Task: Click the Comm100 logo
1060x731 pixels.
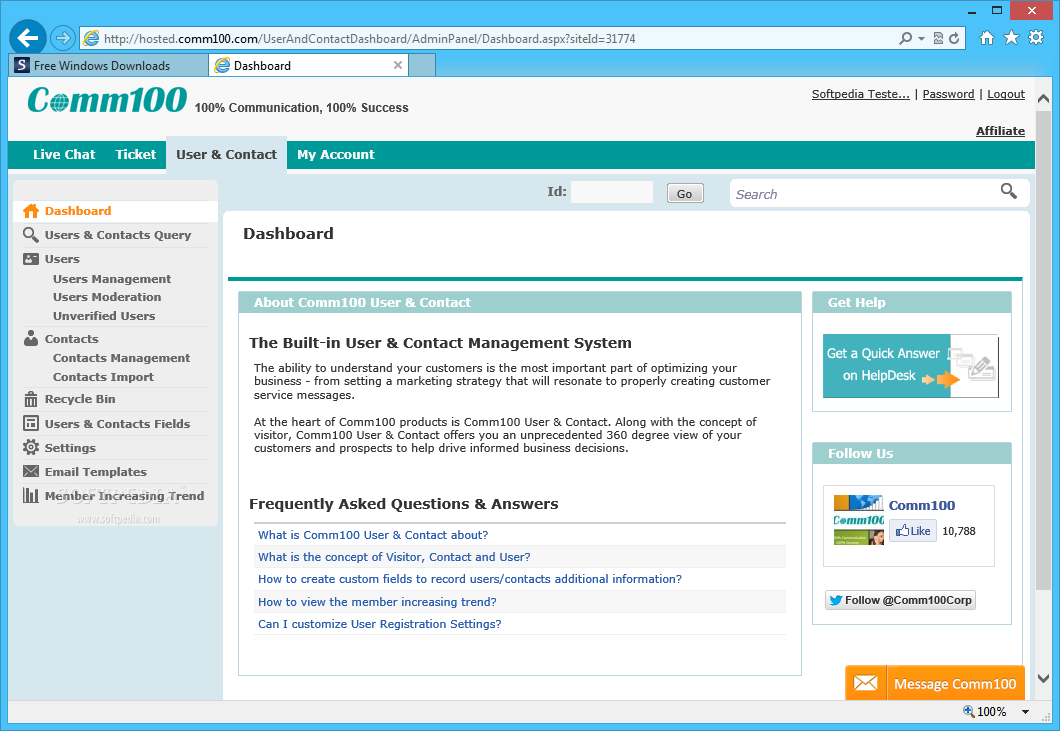Action: coord(107,100)
